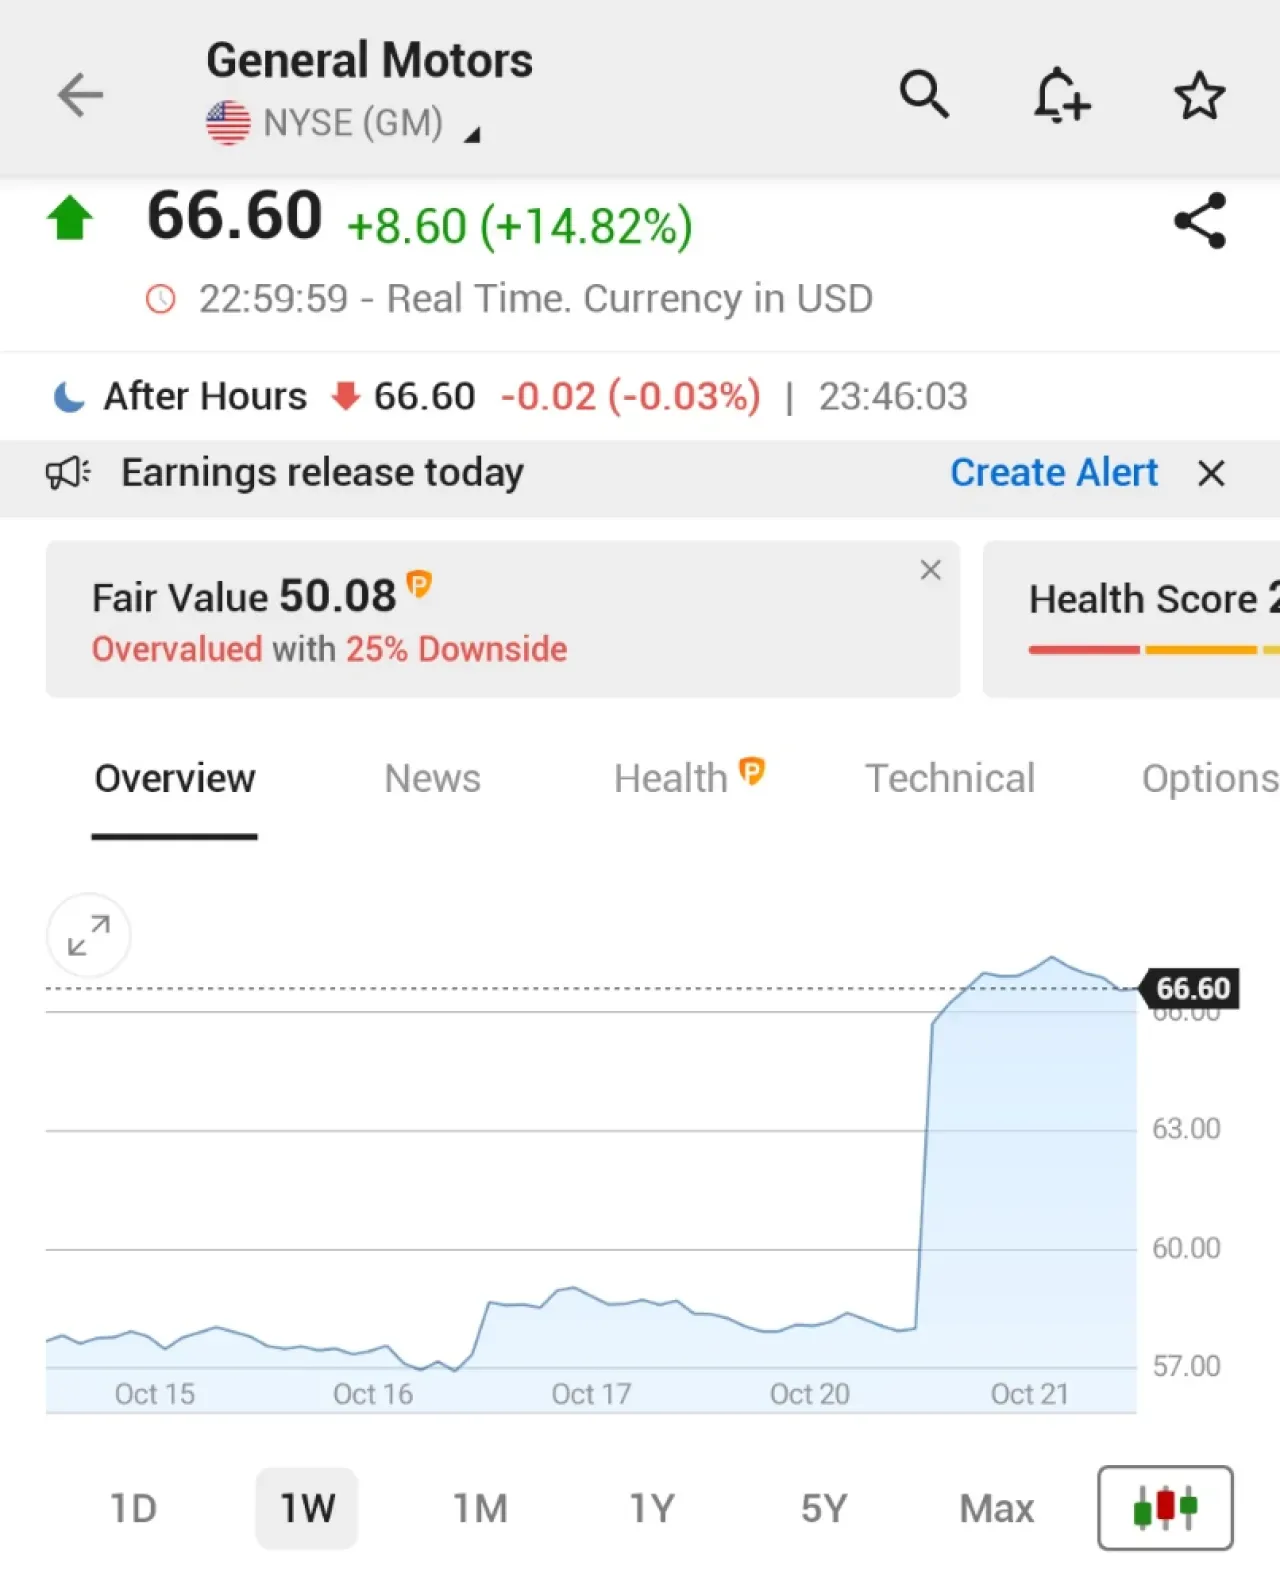Tap the Health Score color bar

pos(1154,650)
